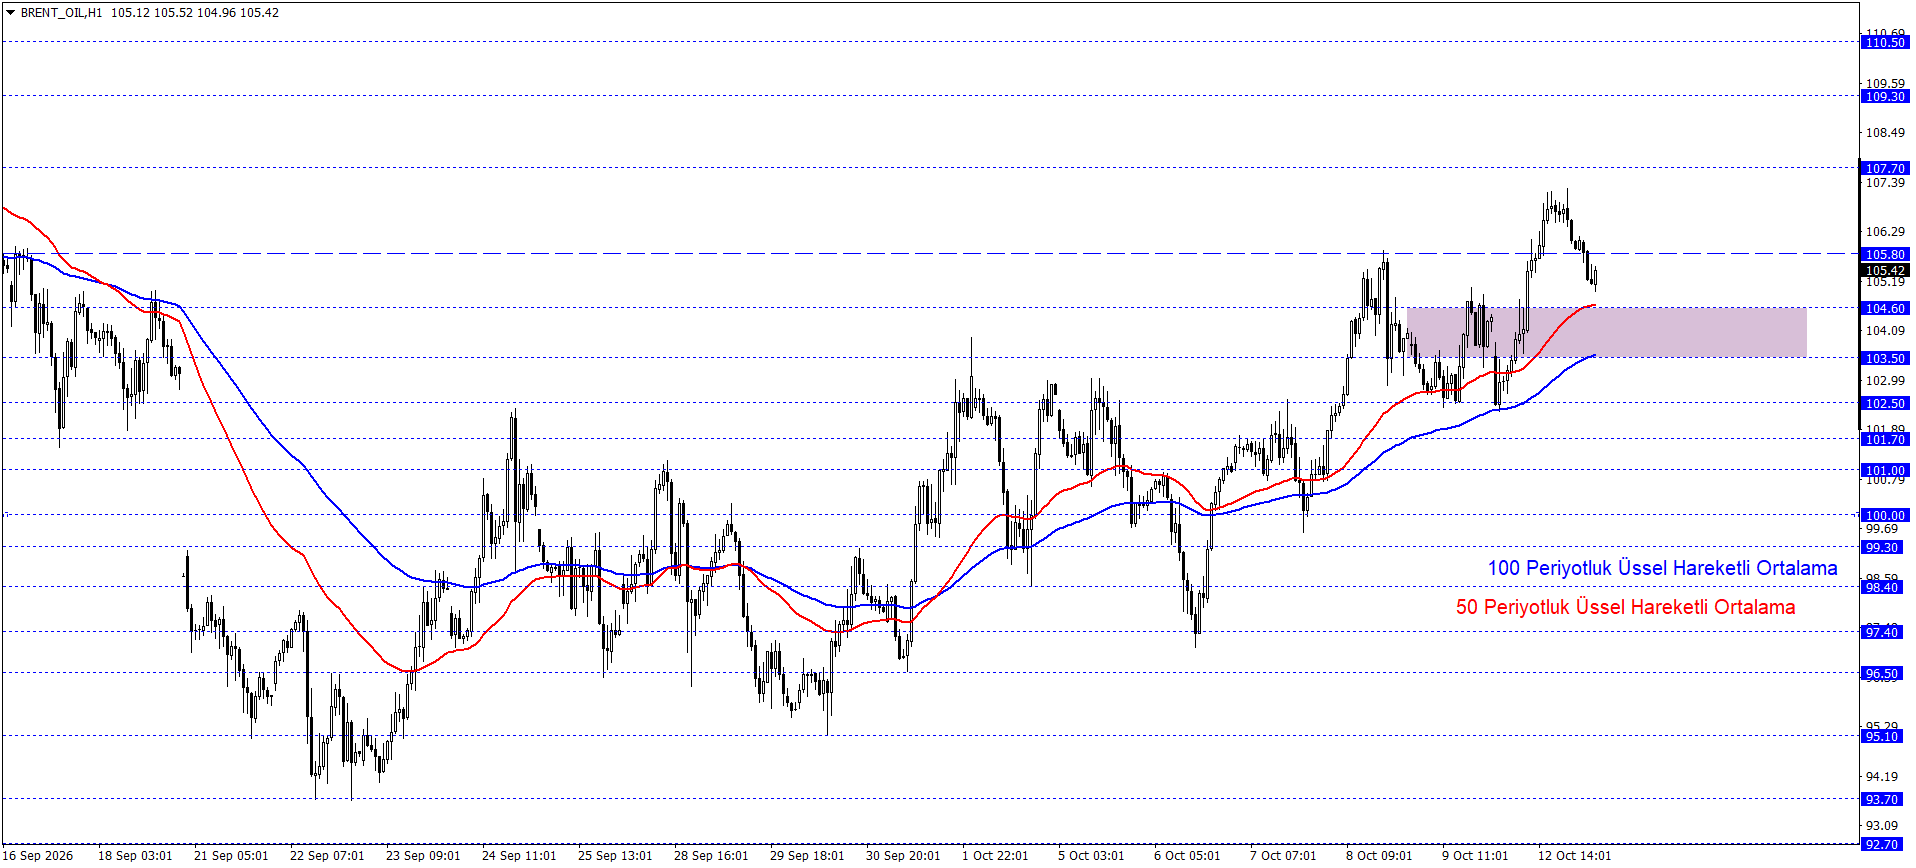Click the current price 105.42 label
The height and width of the screenshot is (868, 1916).
pyautogui.click(x=1885, y=270)
